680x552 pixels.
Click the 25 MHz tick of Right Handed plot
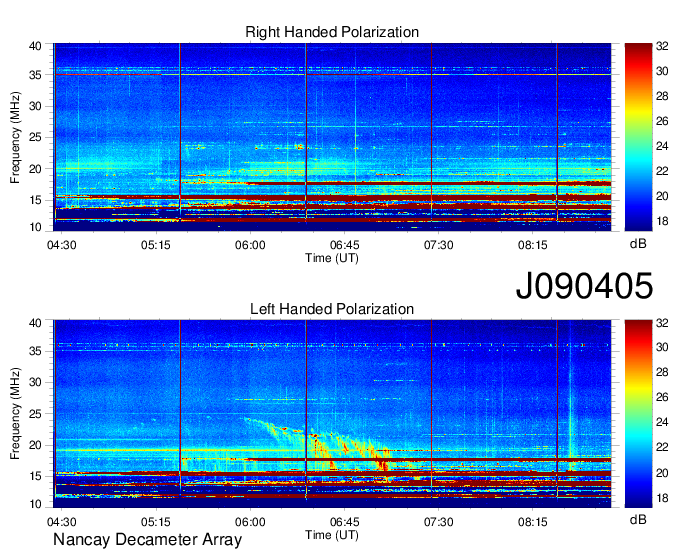click(x=35, y=137)
